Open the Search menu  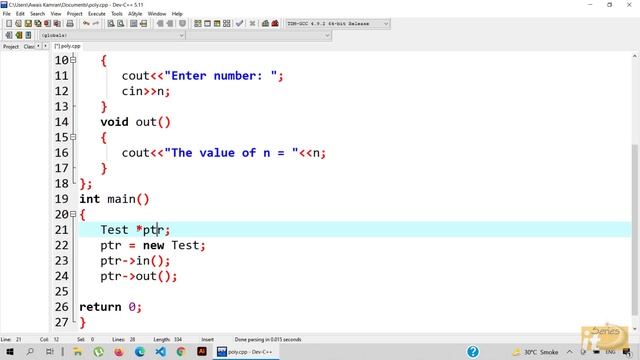(x=38, y=13)
